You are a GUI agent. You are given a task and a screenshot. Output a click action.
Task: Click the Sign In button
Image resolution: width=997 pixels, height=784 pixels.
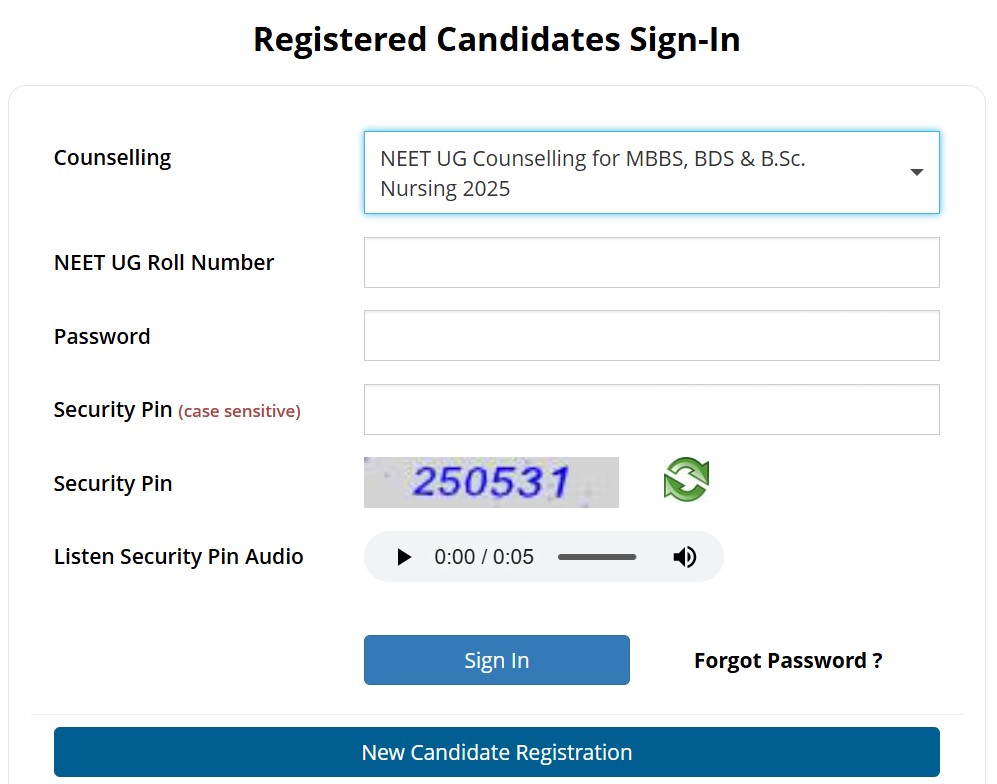(x=496, y=660)
